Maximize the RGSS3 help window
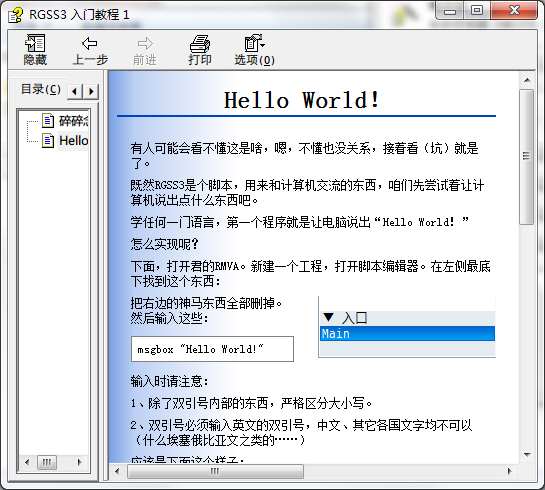The width and height of the screenshot is (545, 490). tap(477, 11)
